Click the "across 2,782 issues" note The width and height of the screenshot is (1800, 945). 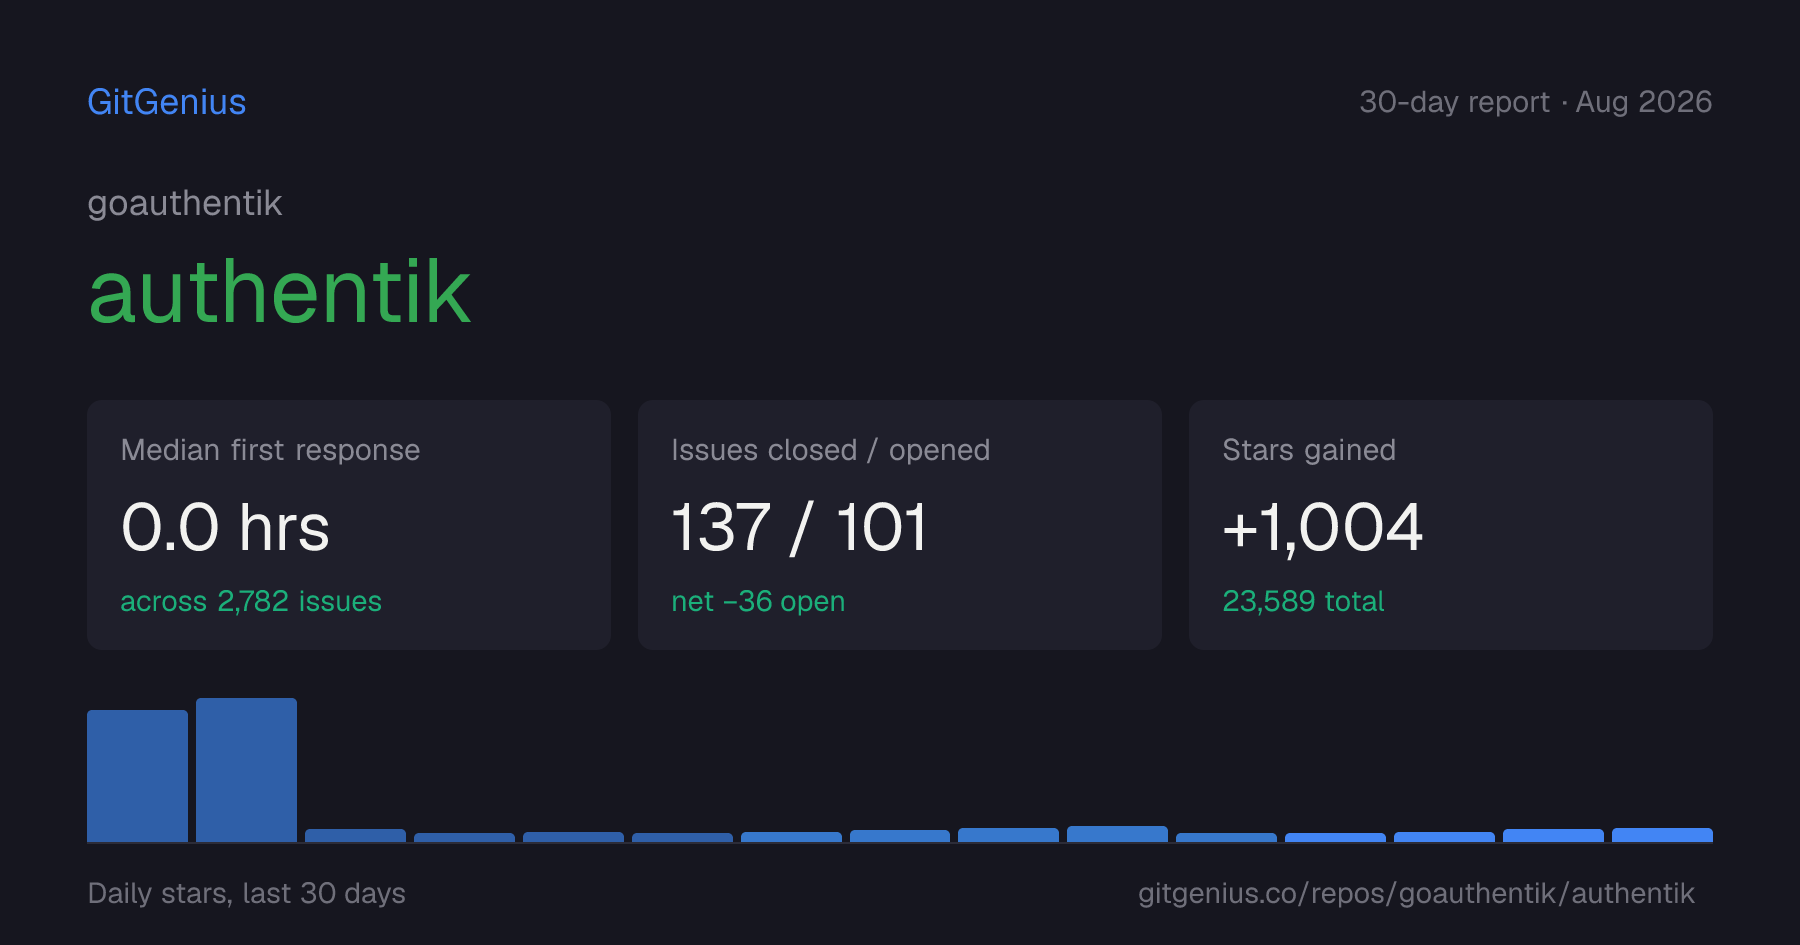[x=251, y=601]
